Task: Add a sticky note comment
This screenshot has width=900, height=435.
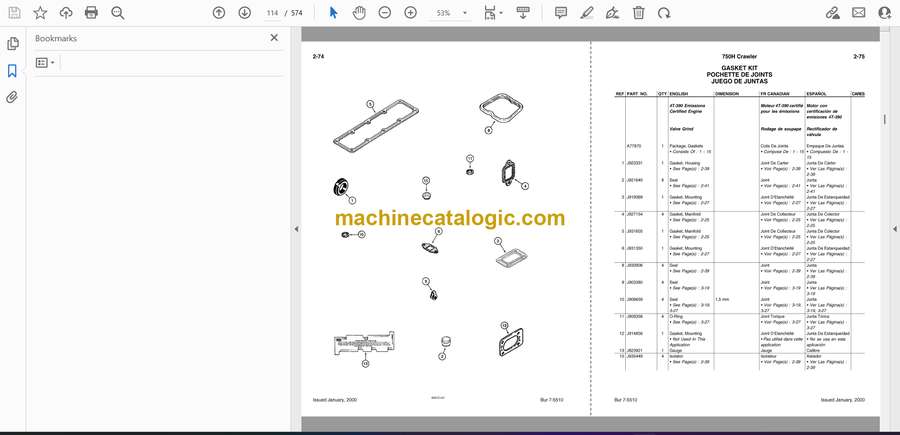Action: 561,13
